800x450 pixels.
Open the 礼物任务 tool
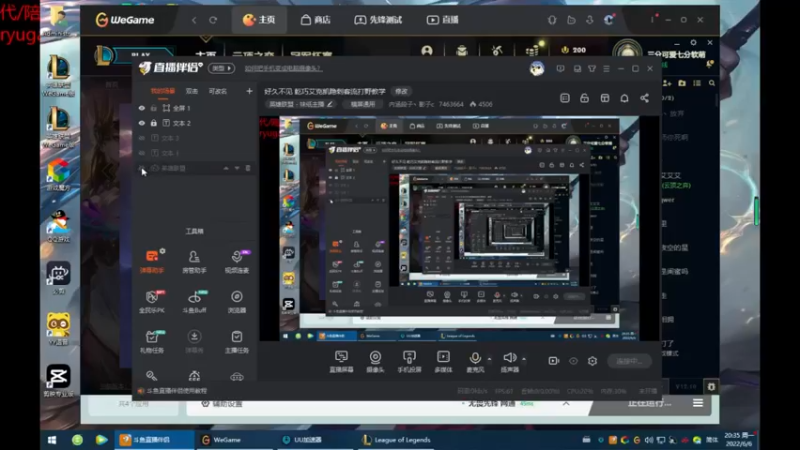click(152, 341)
